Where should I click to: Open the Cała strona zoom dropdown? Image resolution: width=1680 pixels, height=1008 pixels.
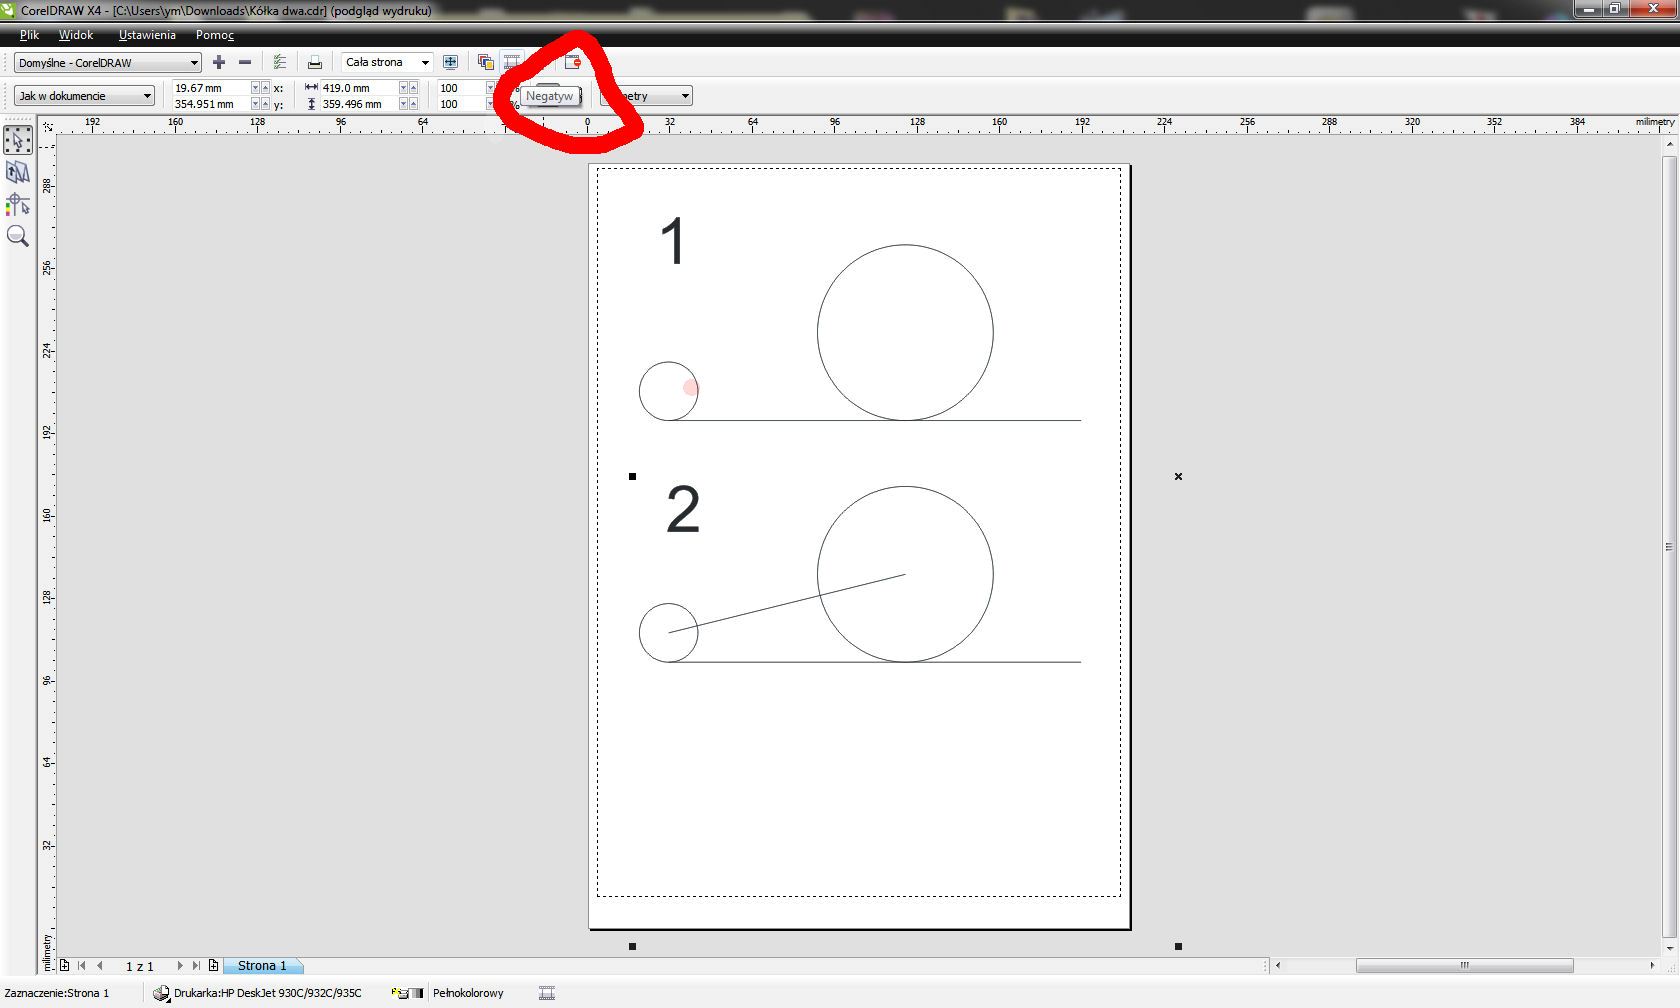(425, 63)
